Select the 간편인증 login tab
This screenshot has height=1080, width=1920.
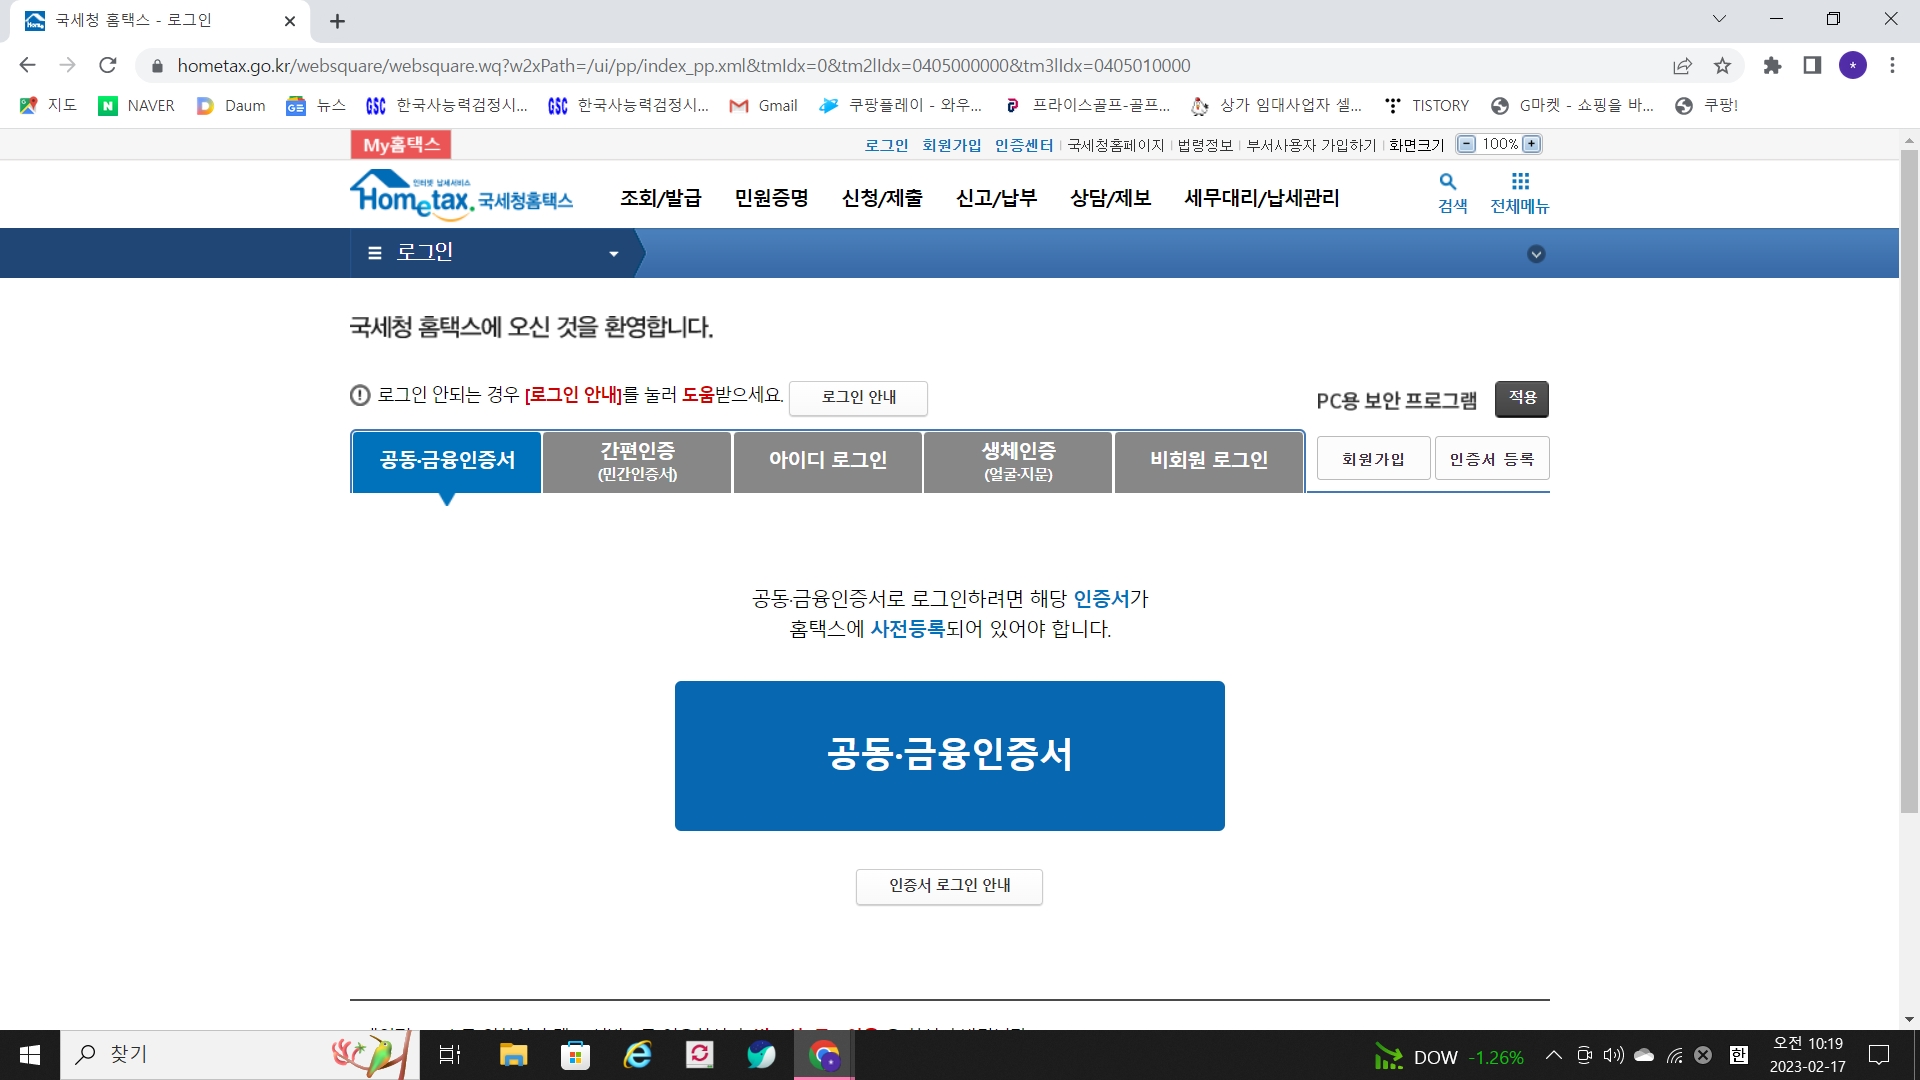tap(637, 461)
